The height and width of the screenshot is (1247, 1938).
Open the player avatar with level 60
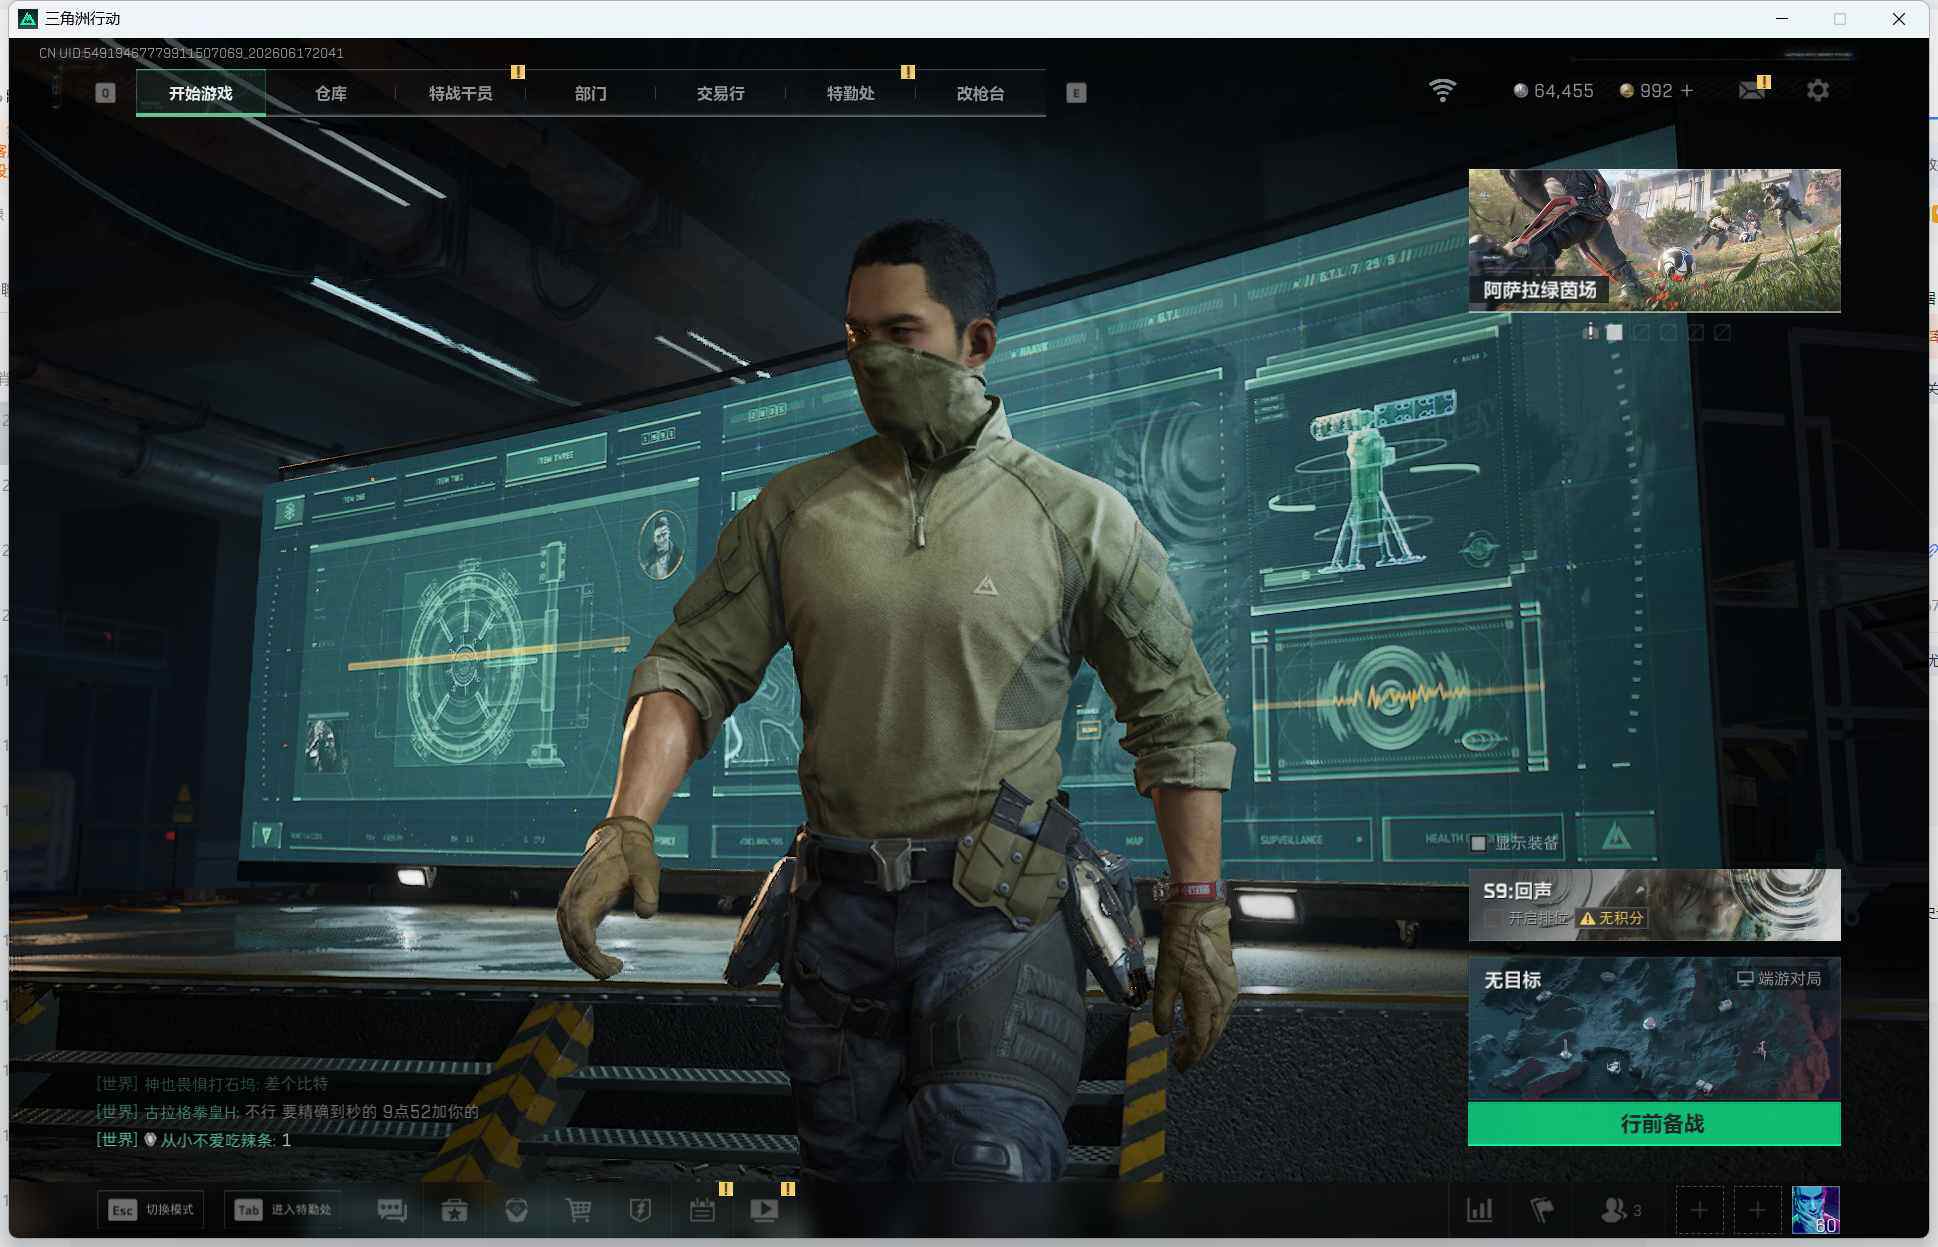click(x=1815, y=1210)
